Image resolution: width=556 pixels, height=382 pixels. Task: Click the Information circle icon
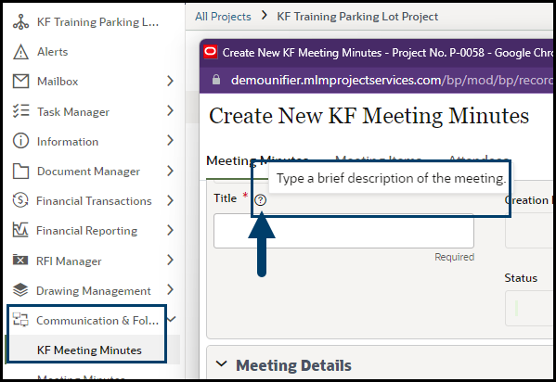(21, 141)
